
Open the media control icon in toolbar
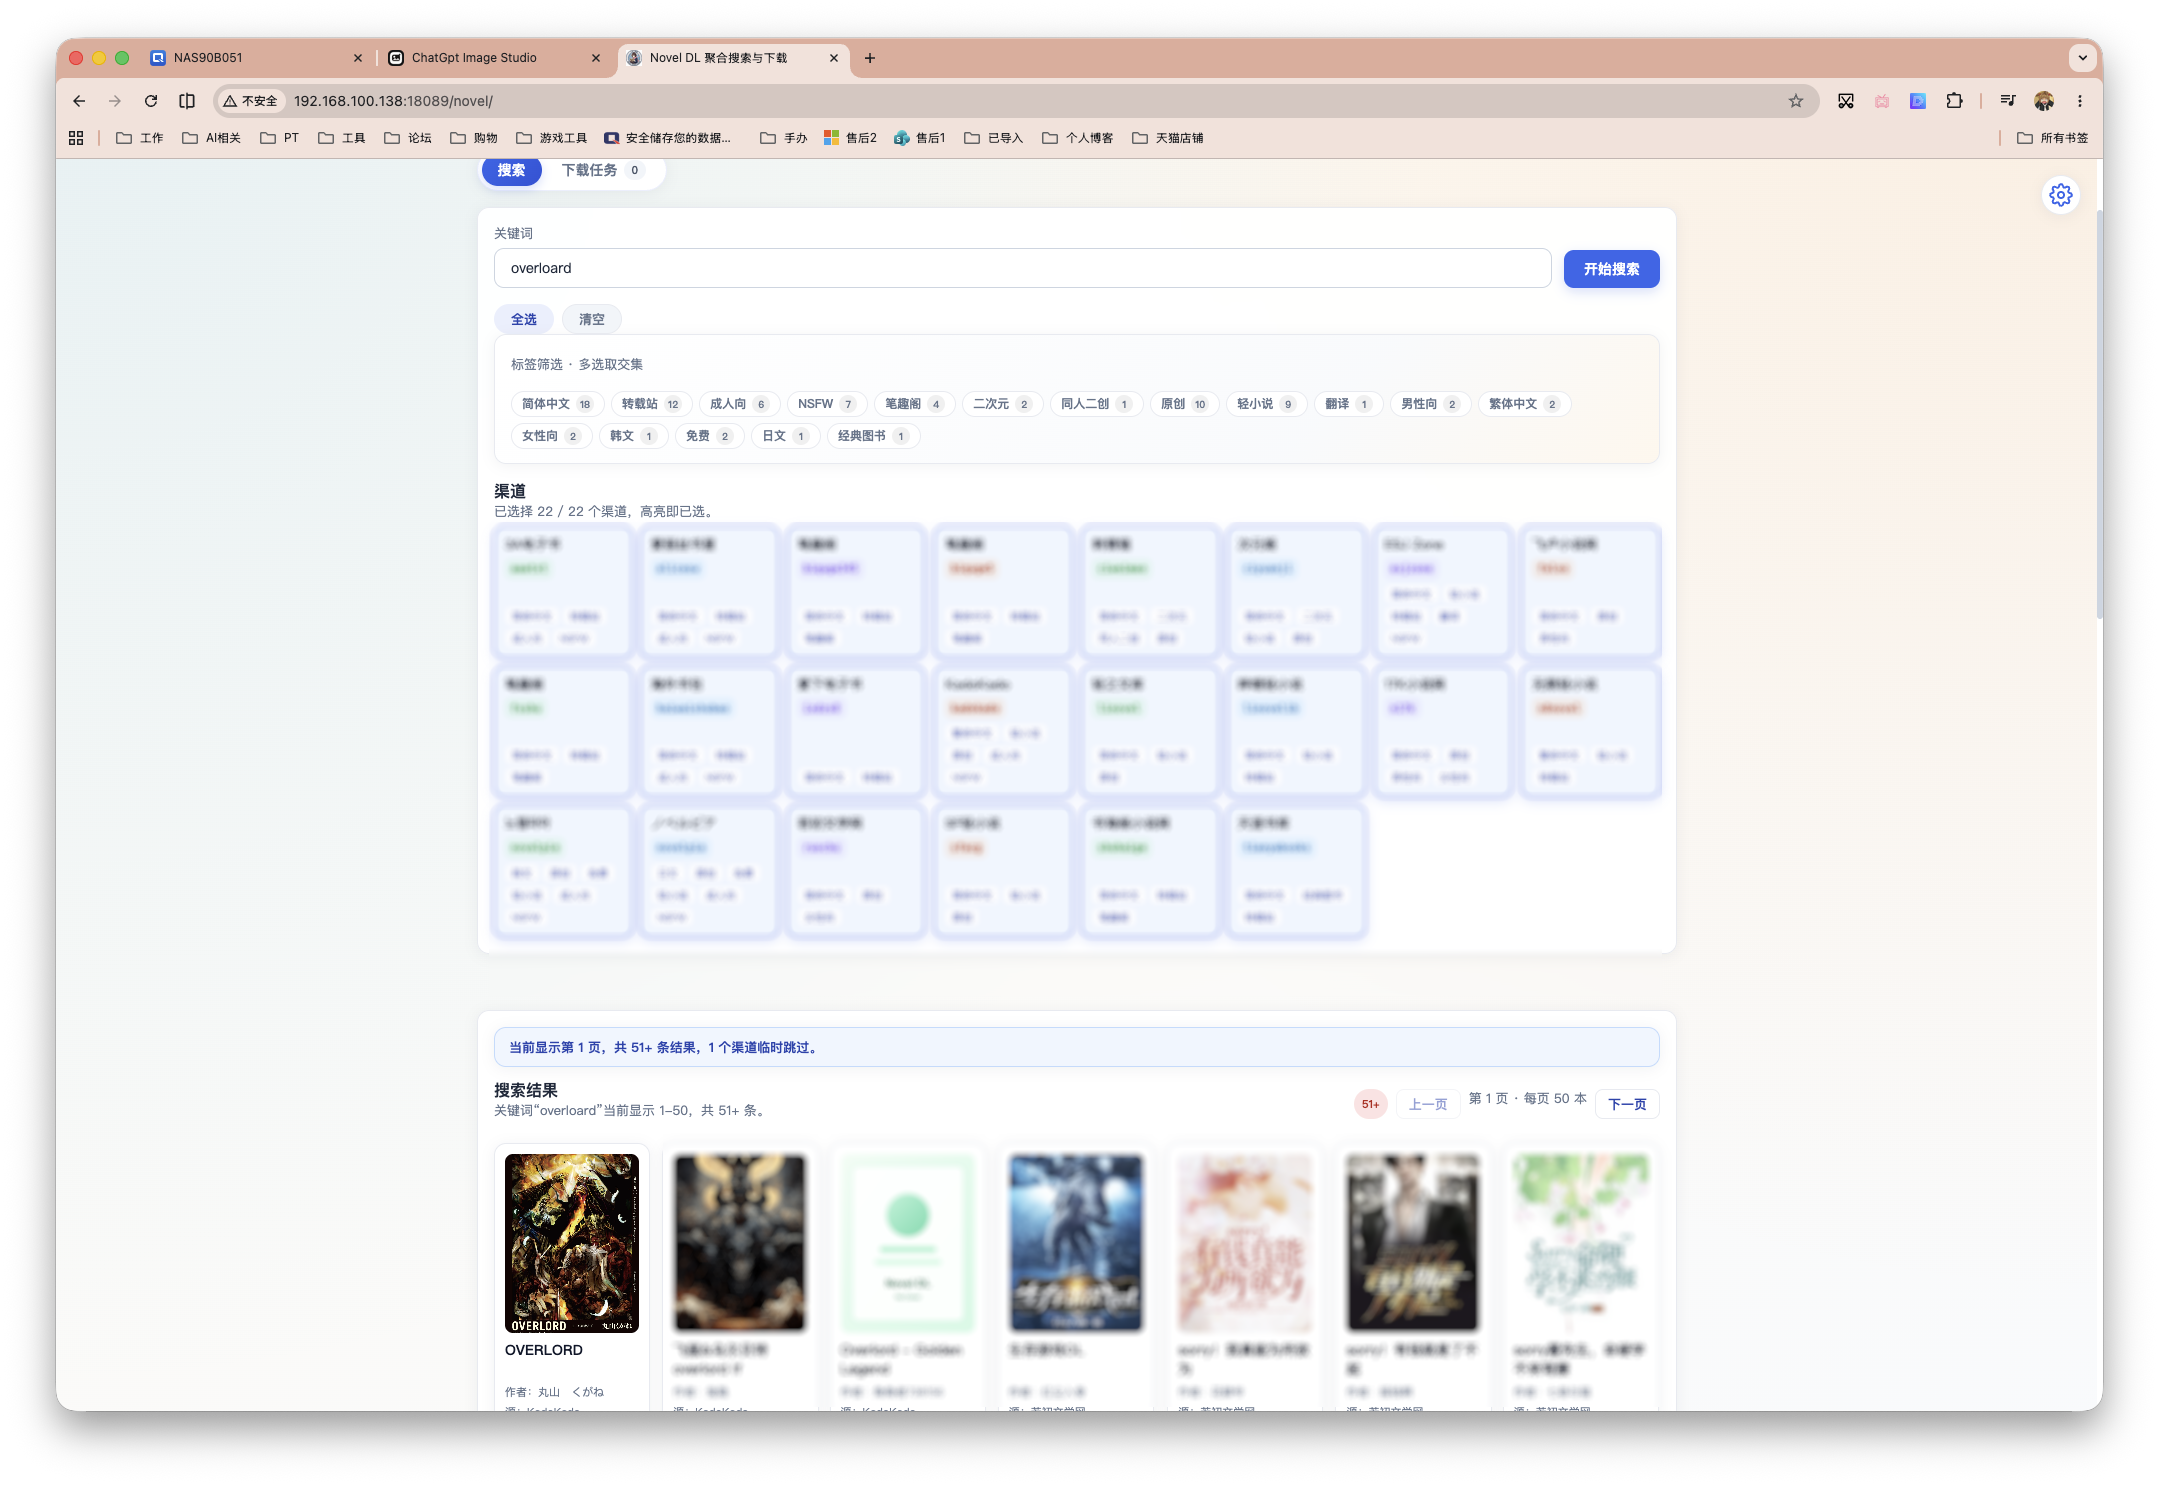click(x=2007, y=101)
